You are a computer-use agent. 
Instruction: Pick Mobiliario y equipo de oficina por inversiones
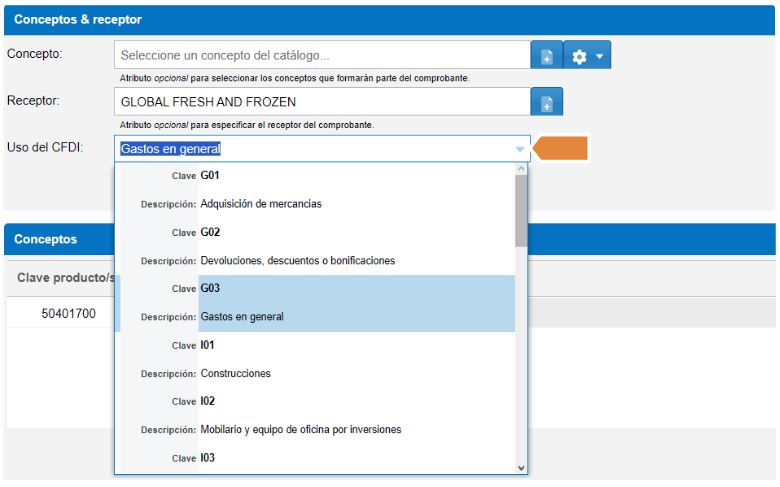pyautogui.click(x=315, y=416)
